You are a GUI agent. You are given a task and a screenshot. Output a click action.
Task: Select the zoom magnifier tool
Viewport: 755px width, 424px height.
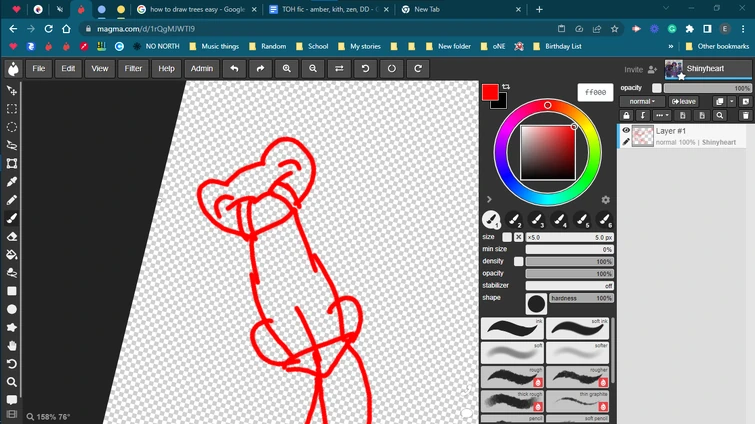12,382
